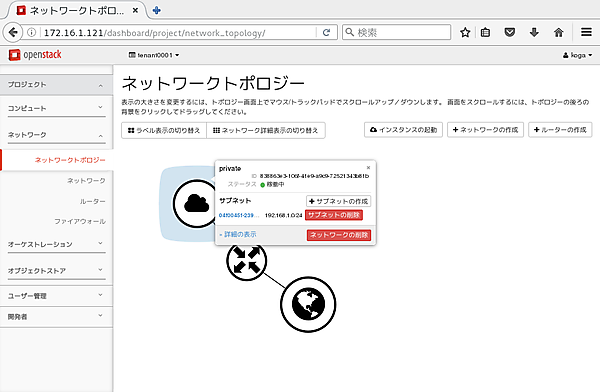The image size is (600, 392).
Task: Click the ネットワークトポロジー page heading
Action: (213, 83)
